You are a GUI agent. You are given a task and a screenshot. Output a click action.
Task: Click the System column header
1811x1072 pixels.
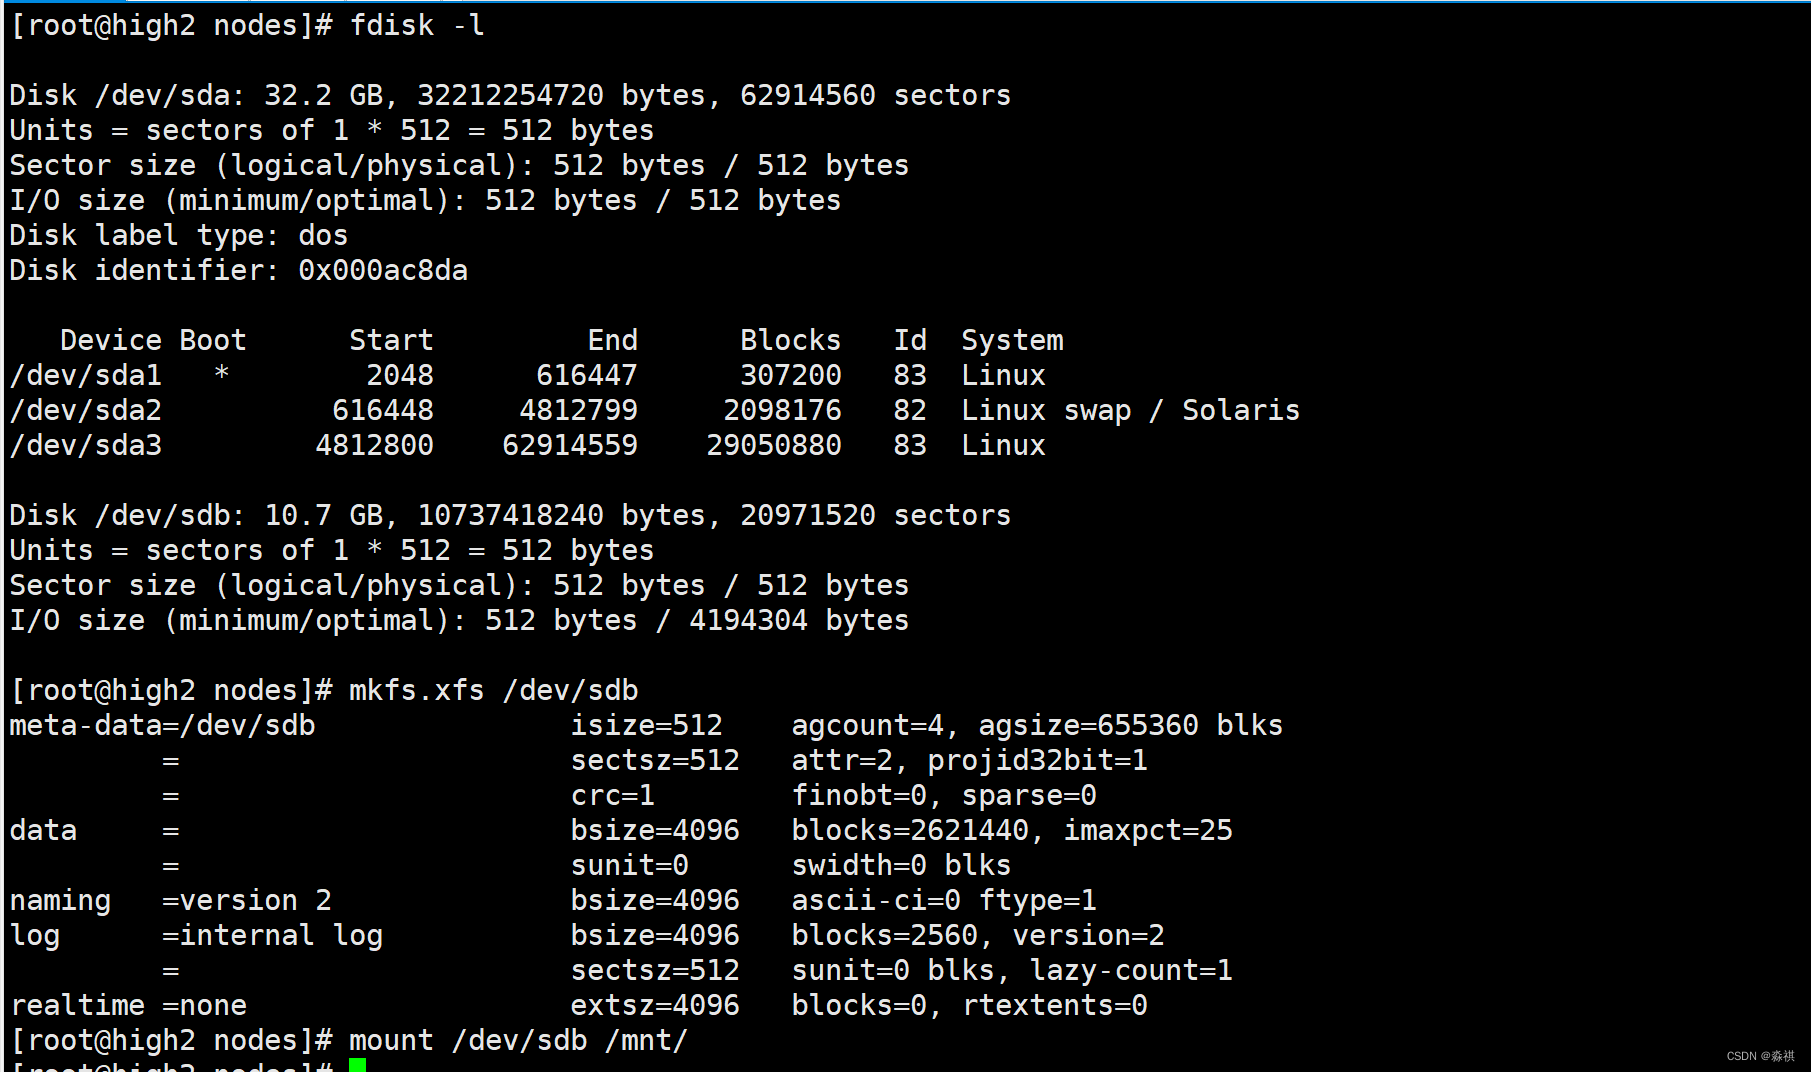[x=1012, y=340]
